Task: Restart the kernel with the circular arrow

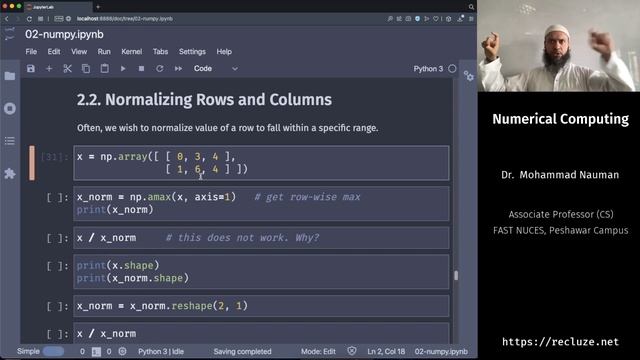Action: [160, 69]
